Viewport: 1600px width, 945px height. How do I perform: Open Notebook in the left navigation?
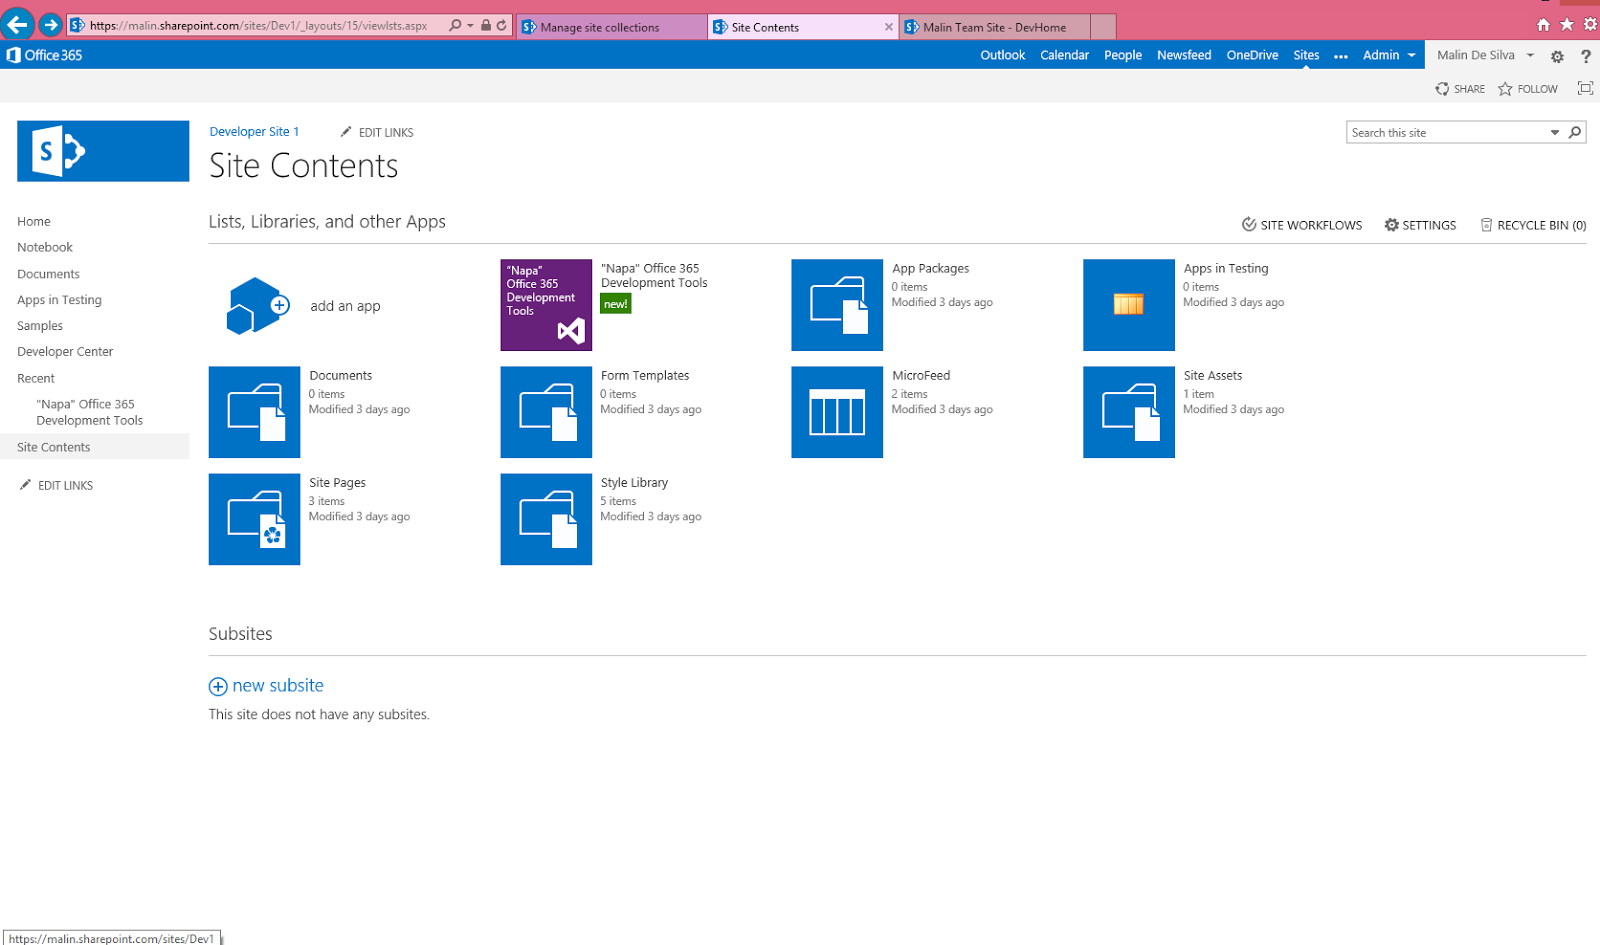coord(45,247)
